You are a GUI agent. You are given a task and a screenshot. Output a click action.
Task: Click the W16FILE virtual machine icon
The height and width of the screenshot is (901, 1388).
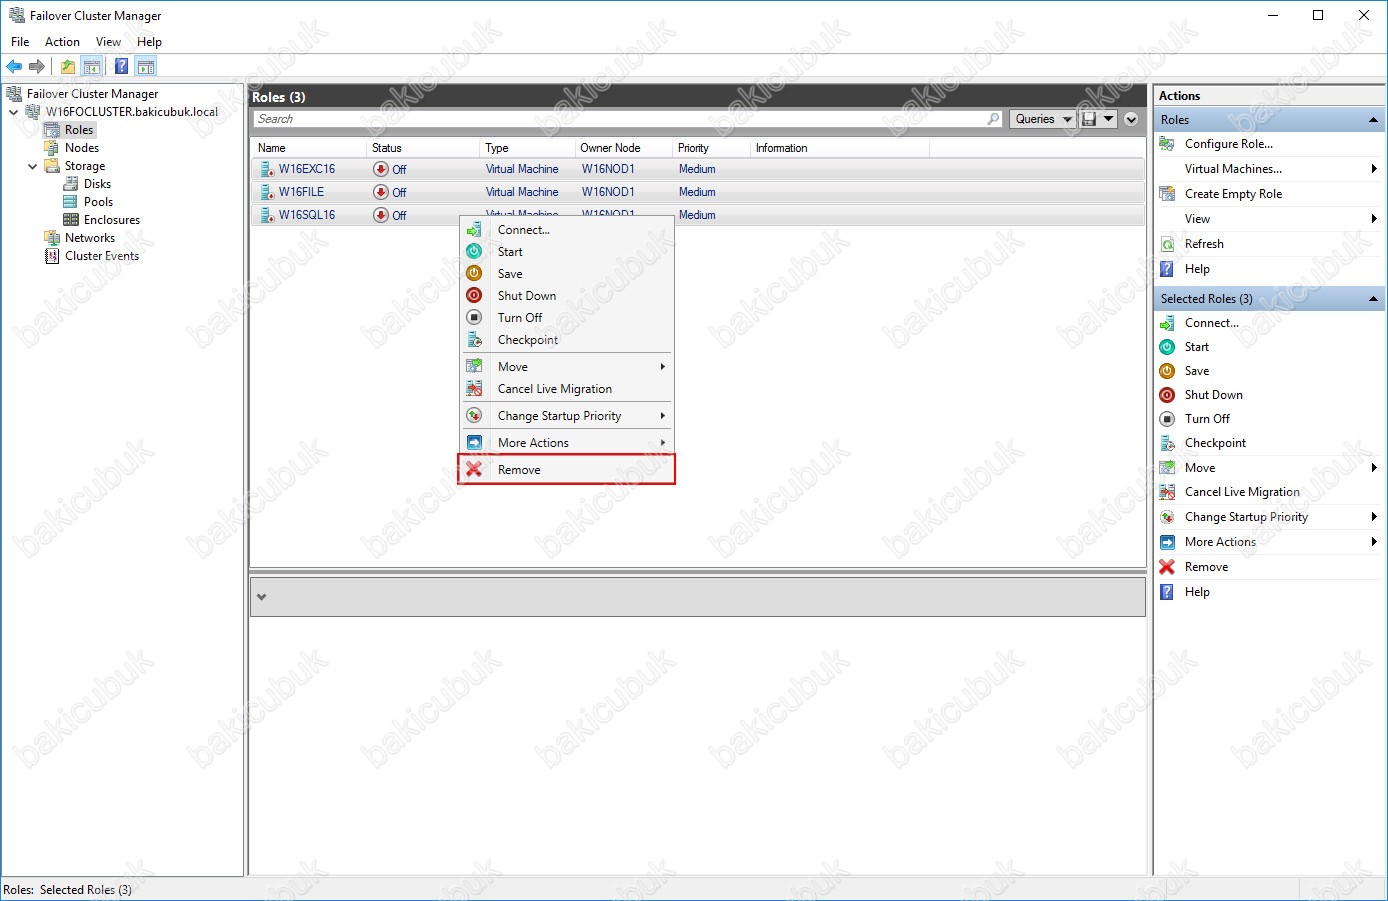click(x=267, y=192)
